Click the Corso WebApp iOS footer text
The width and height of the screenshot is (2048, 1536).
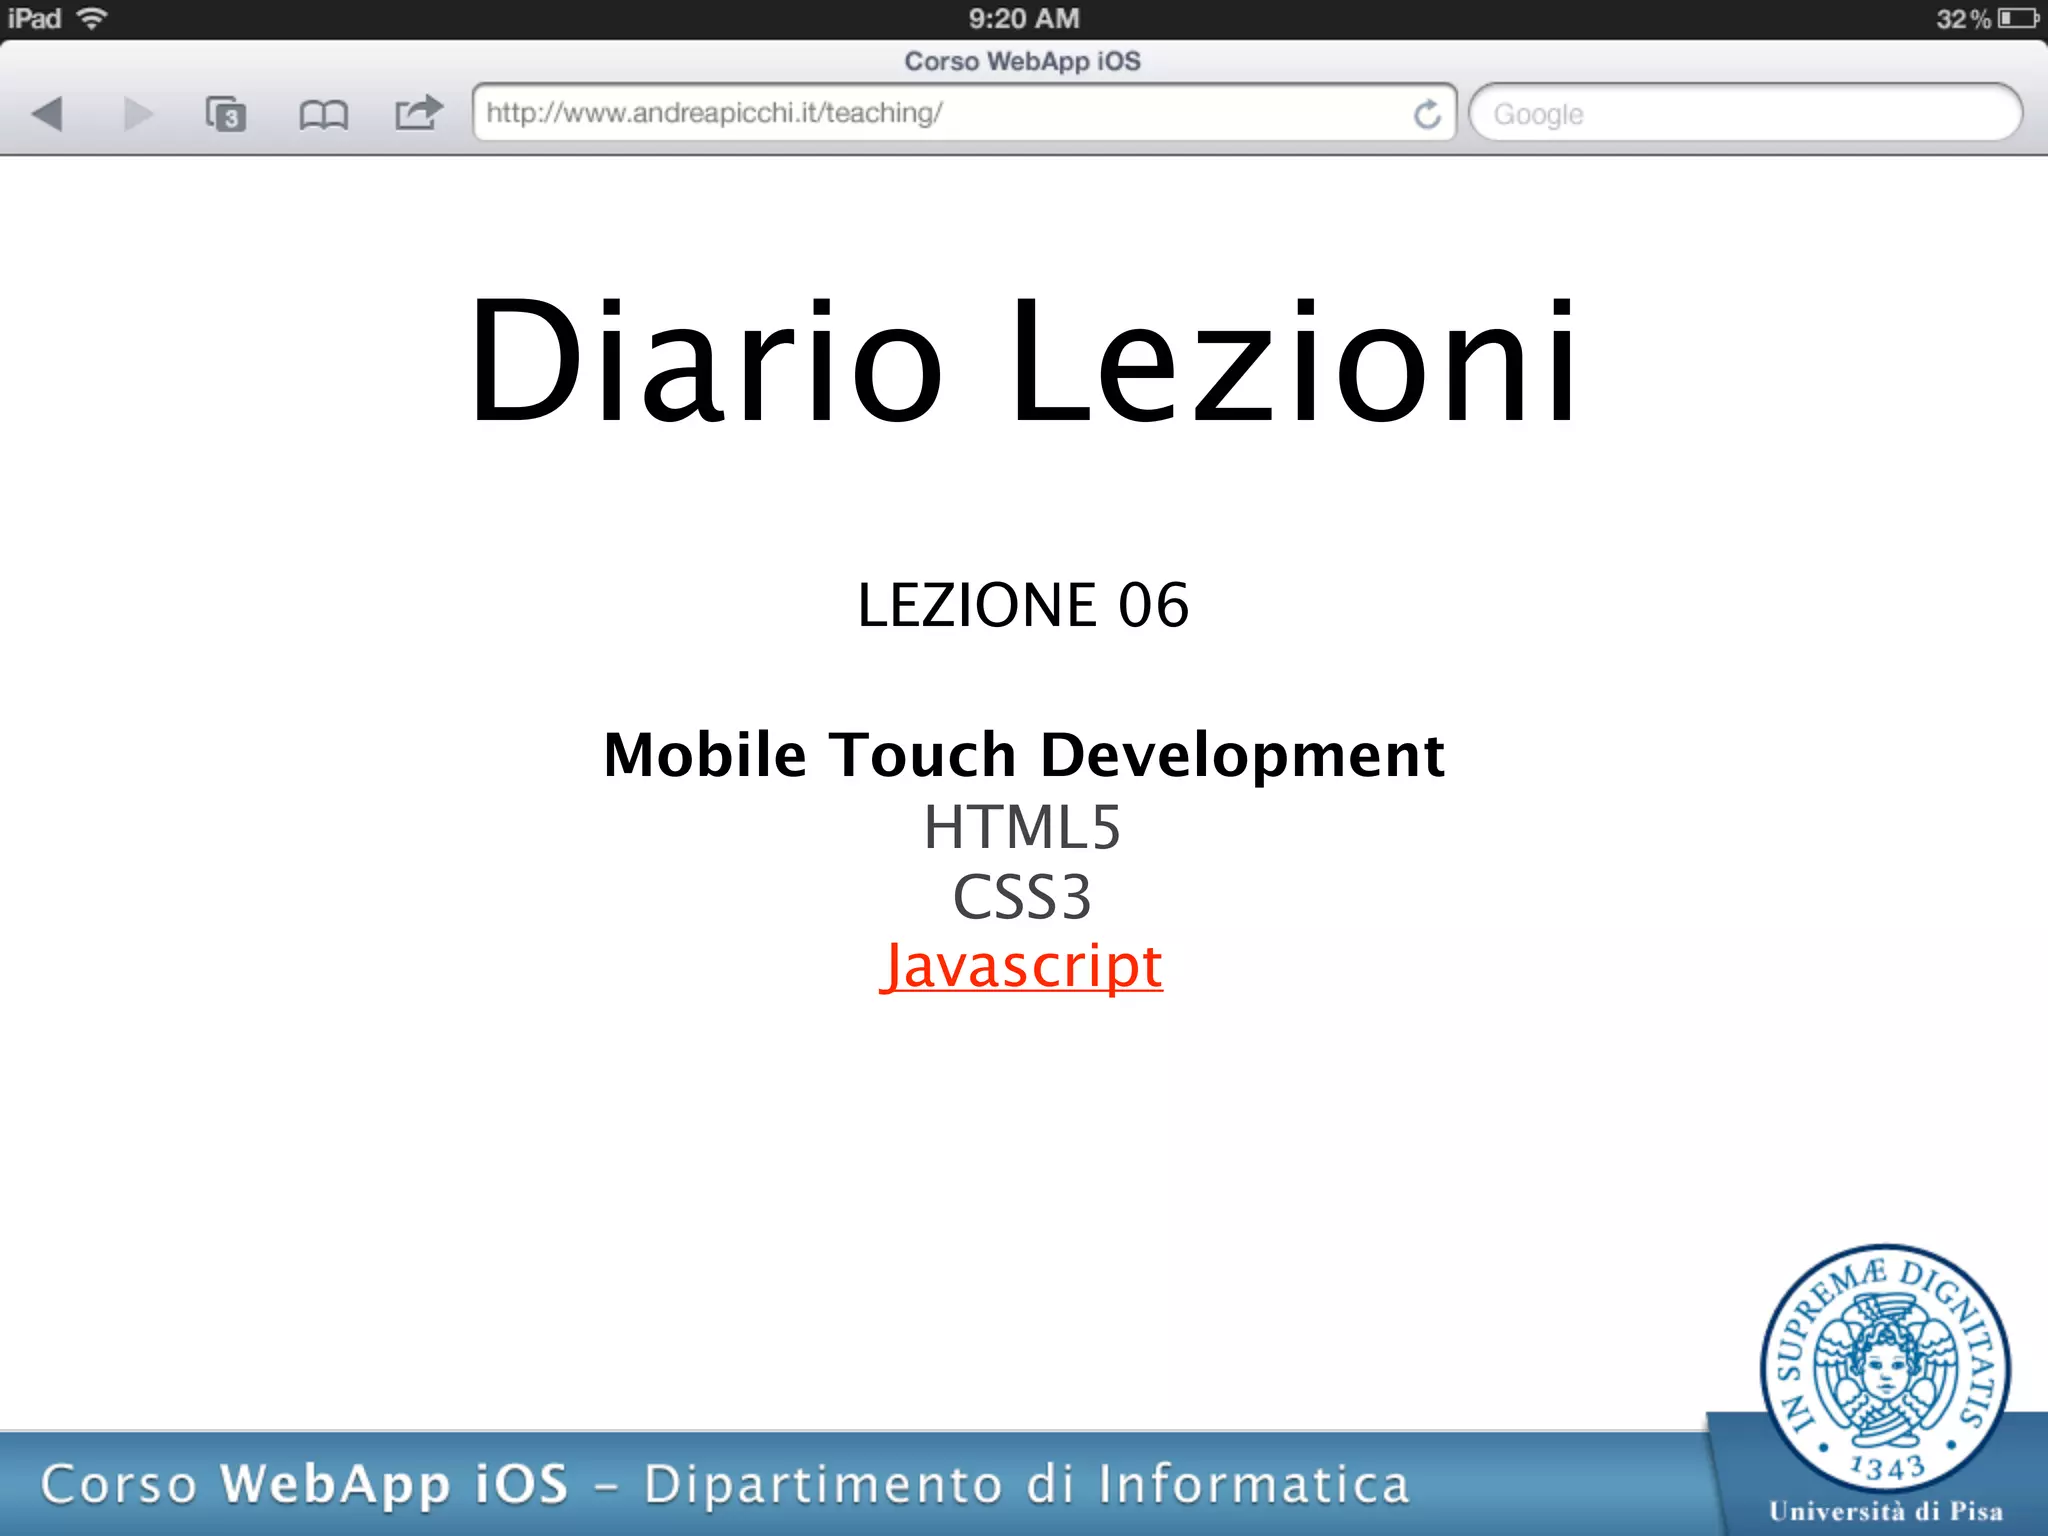click(724, 1484)
